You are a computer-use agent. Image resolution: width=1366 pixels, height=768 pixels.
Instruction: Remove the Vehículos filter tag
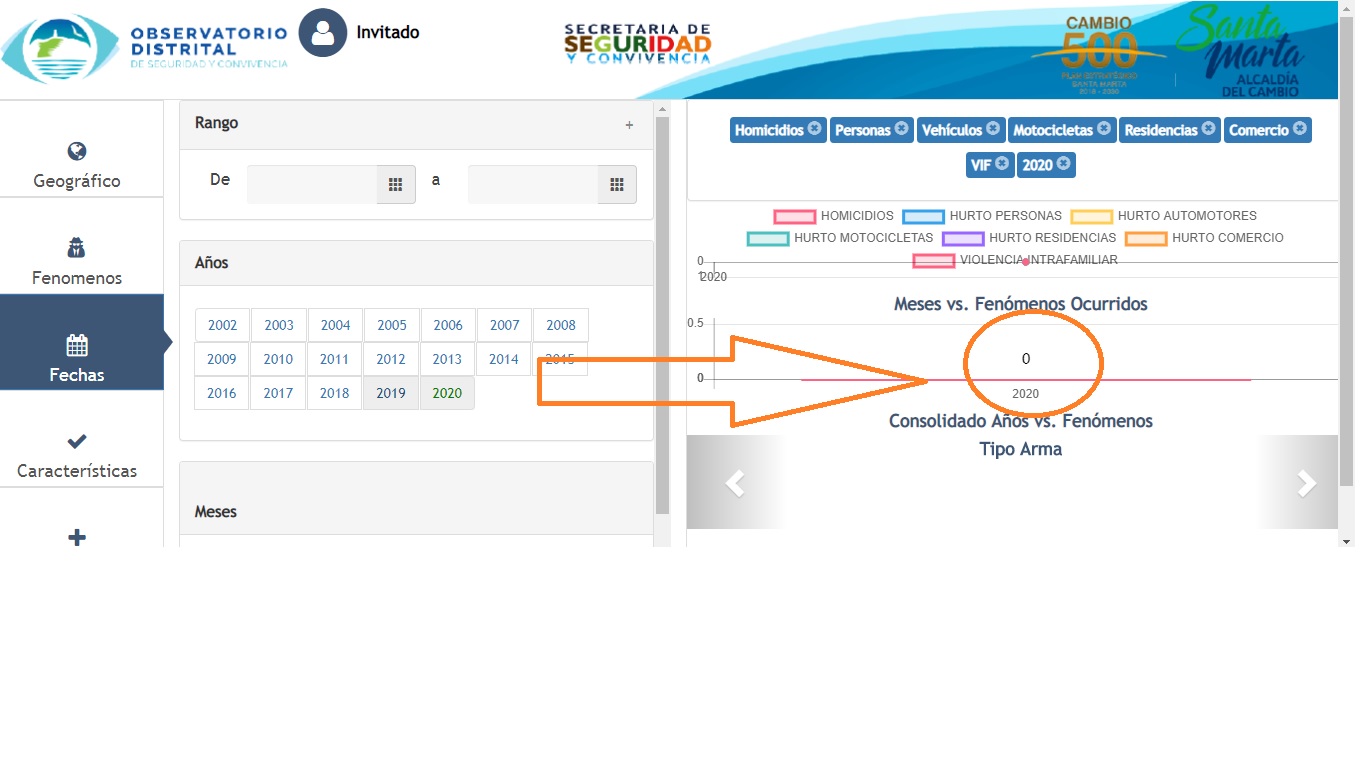point(993,129)
